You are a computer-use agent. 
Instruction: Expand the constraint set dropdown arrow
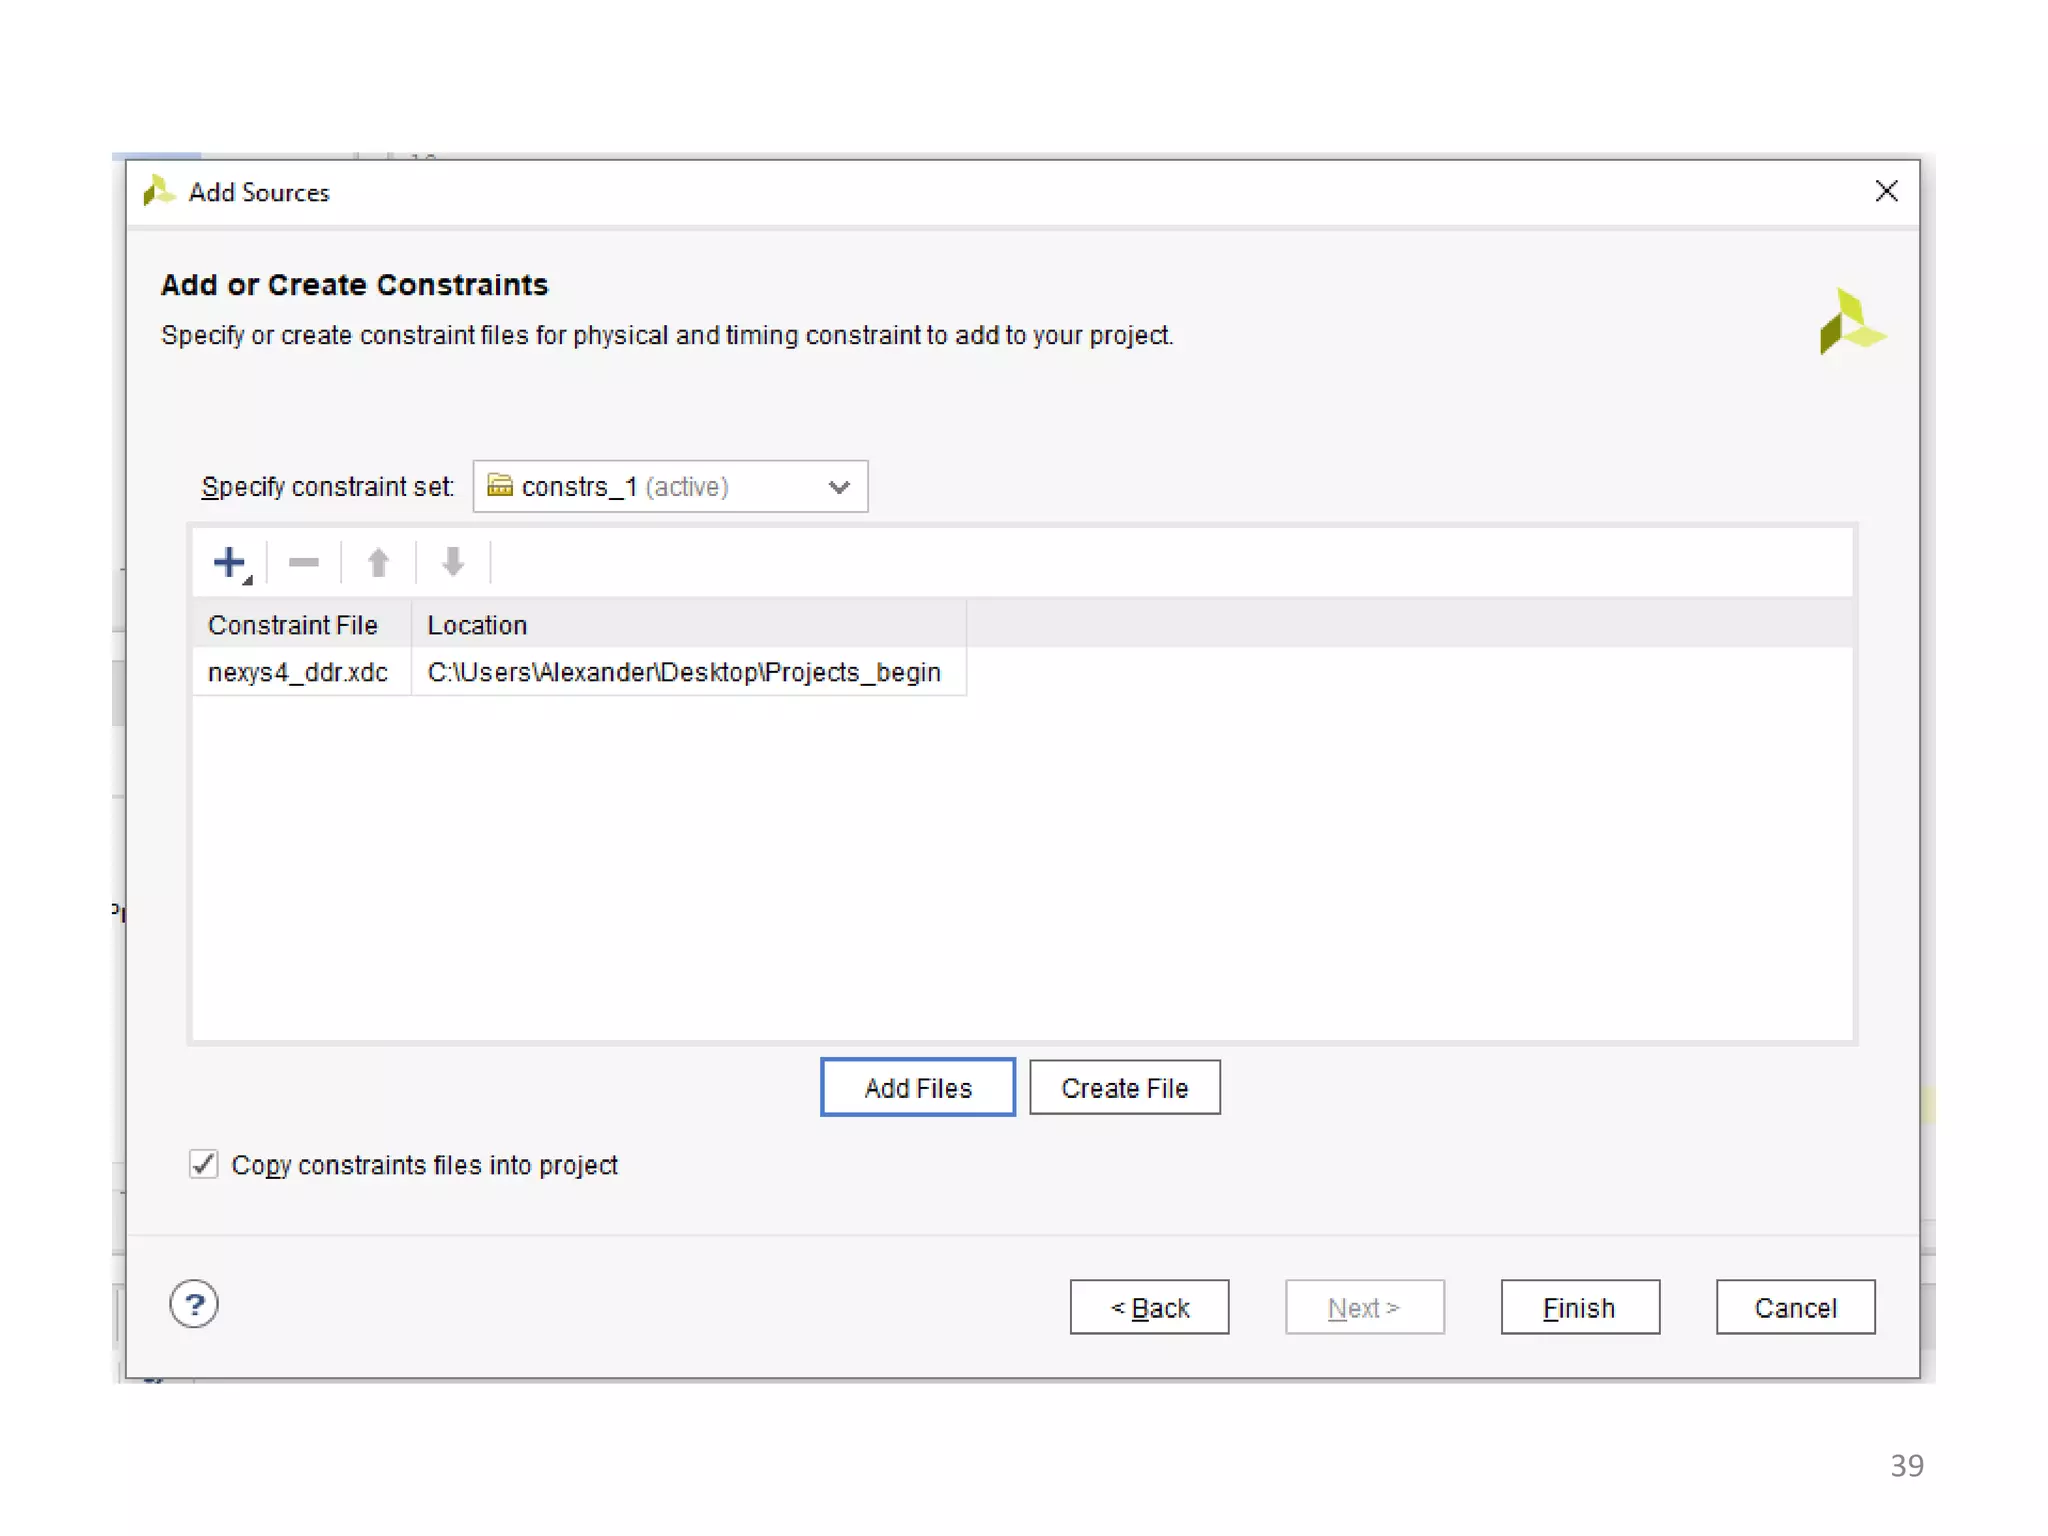coord(839,487)
